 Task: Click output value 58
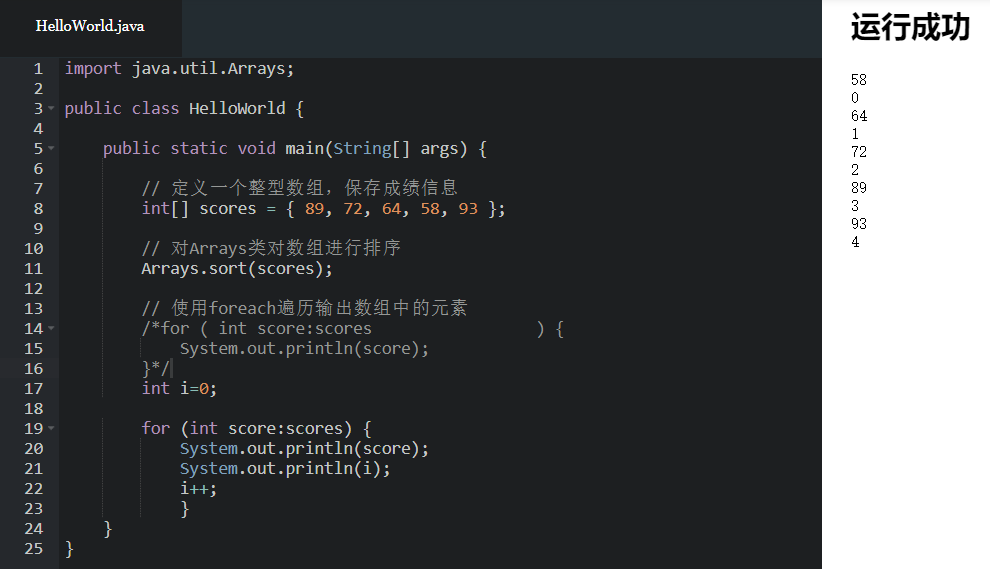tap(859, 80)
